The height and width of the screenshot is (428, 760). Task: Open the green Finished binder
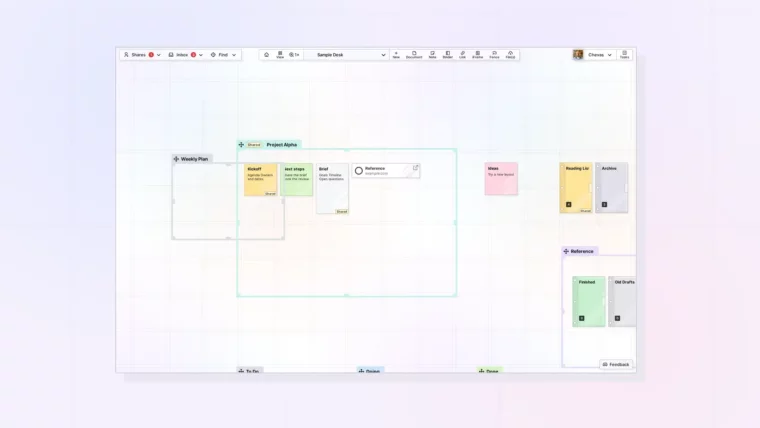coord(589,301)
